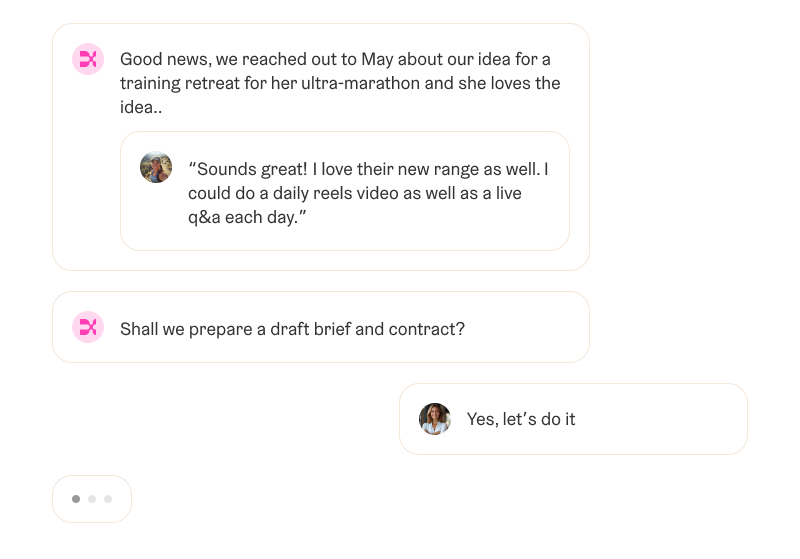Screen dimensions: 800x559
Task: Click the words "she loves the" in first message
Action: click(x=509, y=83)
